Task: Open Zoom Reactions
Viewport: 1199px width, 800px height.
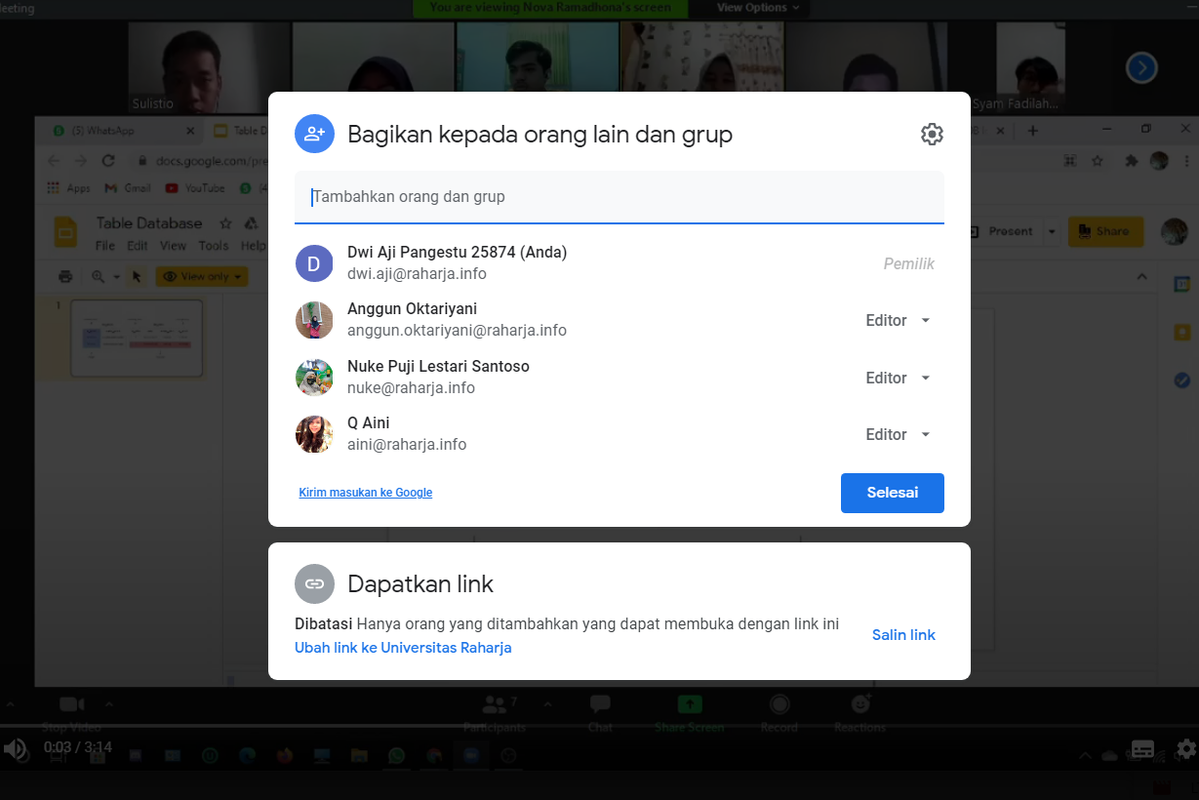Action: point(859,714)
